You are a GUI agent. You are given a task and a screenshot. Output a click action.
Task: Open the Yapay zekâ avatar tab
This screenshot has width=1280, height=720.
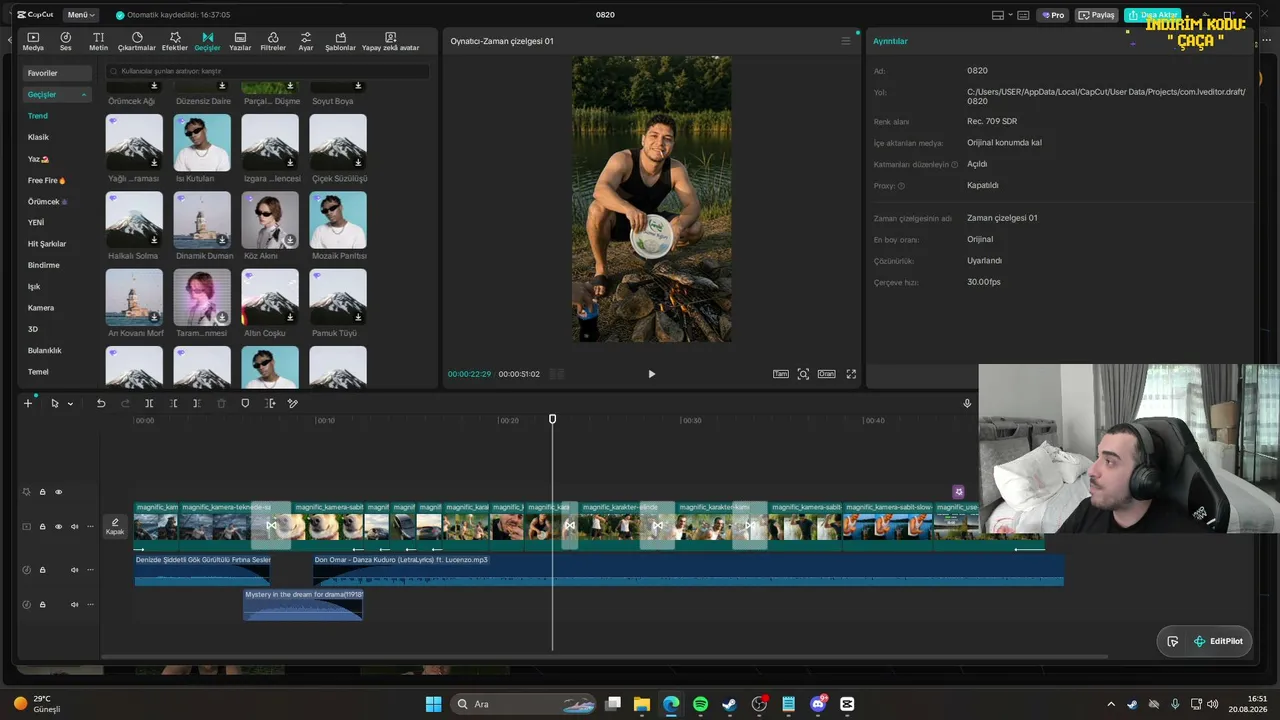tap(391, 41)
